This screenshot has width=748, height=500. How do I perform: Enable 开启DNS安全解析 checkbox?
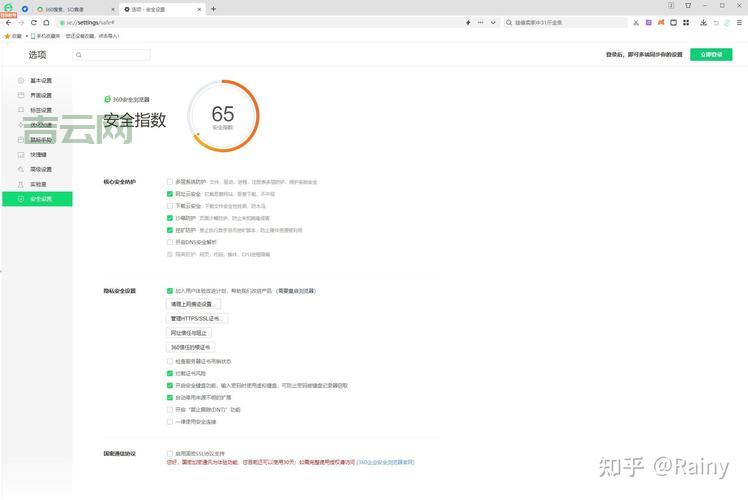pyautogui.click(x=170, y=242)
